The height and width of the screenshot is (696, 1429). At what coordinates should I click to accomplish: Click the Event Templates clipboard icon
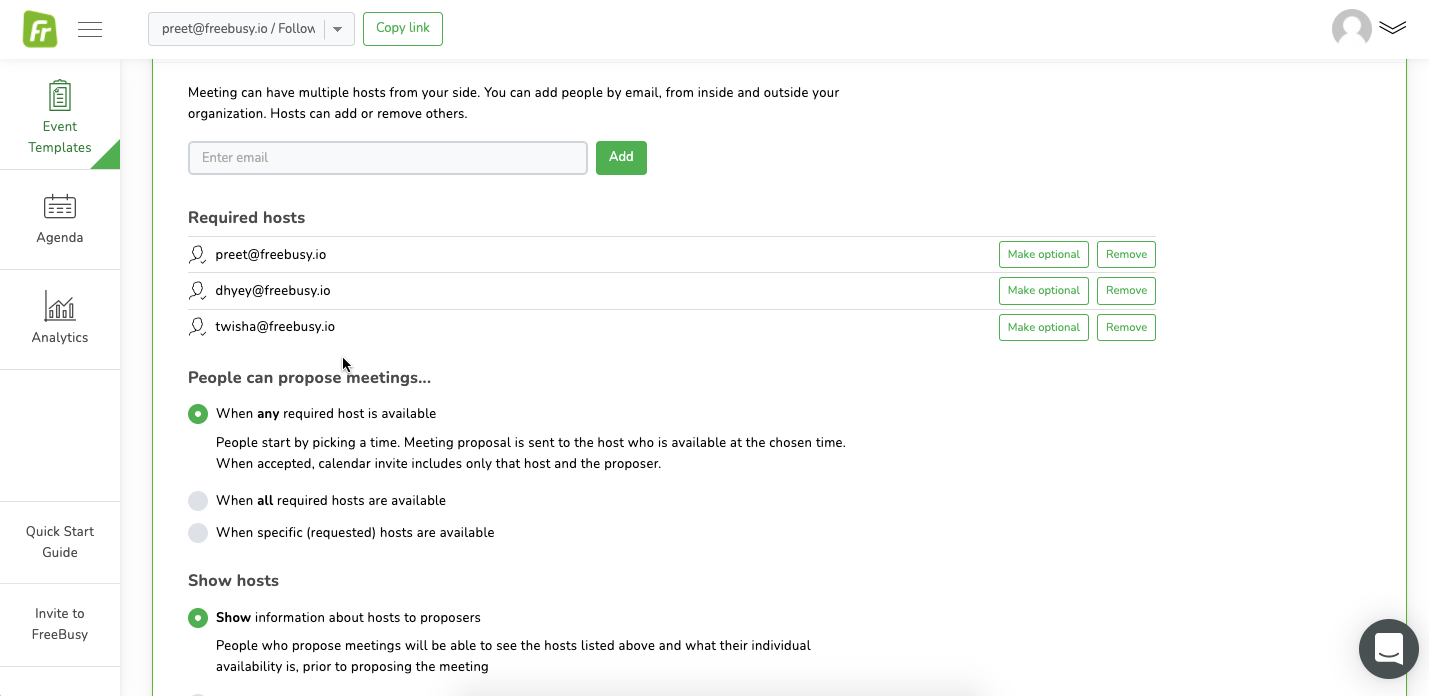[60, 96]
